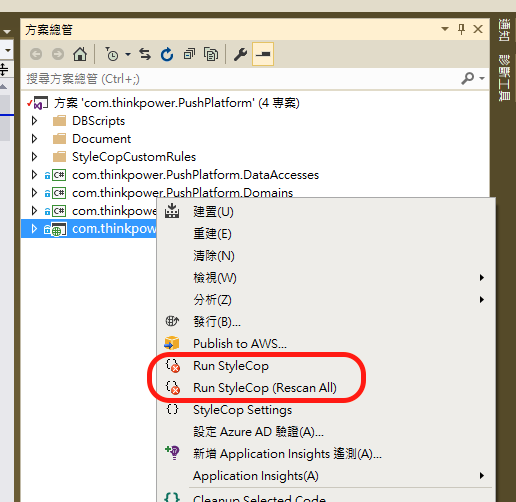Focus the Solution Explorer search field
This screenshot has width=516, height=502.
coord(240,79)
